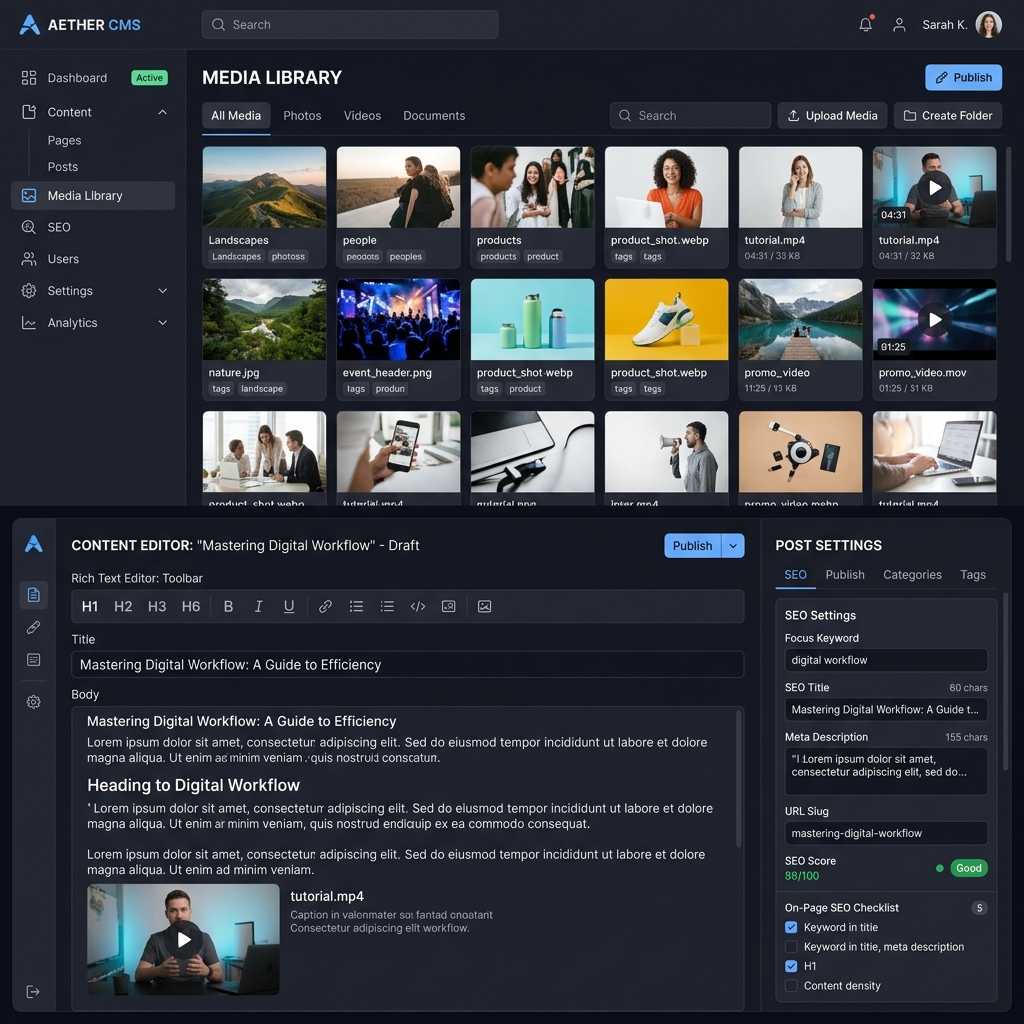Click the Analytics chart icon in sidebar
The width and height of the screenshot is (1024, 1024).
coord(29,323)
